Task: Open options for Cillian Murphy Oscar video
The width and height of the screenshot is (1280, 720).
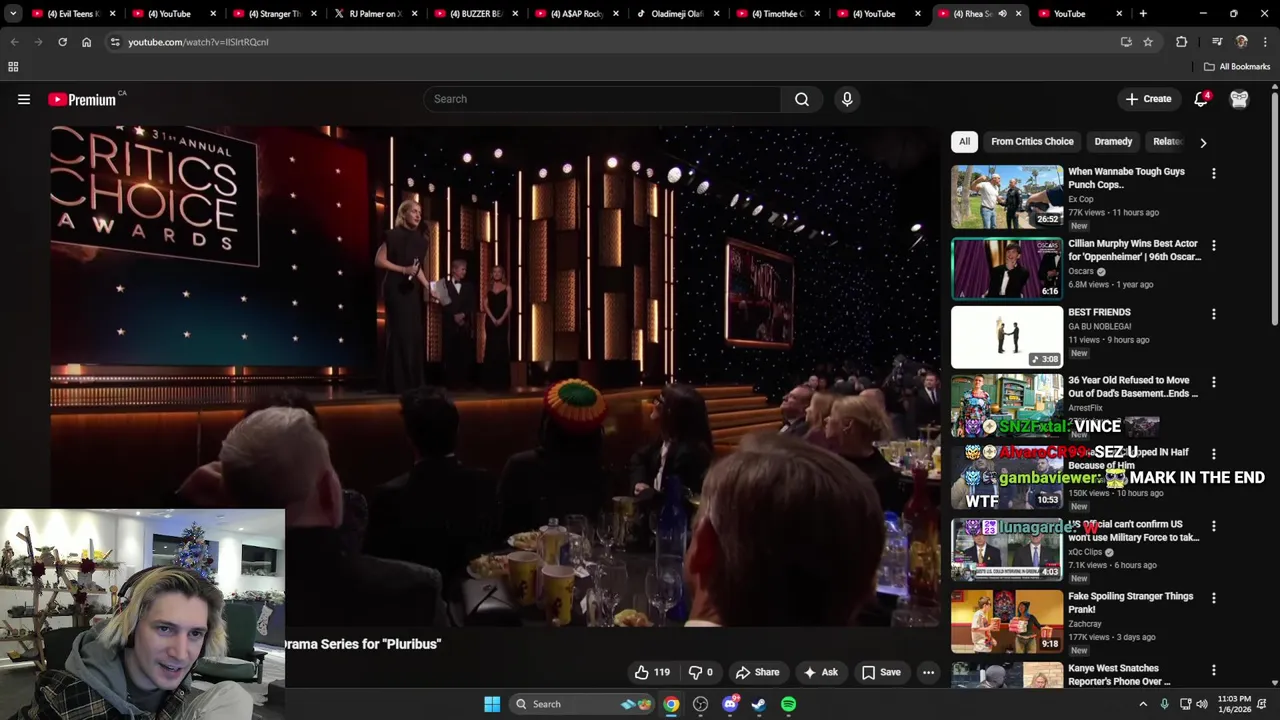Action: pos(1214,245)
